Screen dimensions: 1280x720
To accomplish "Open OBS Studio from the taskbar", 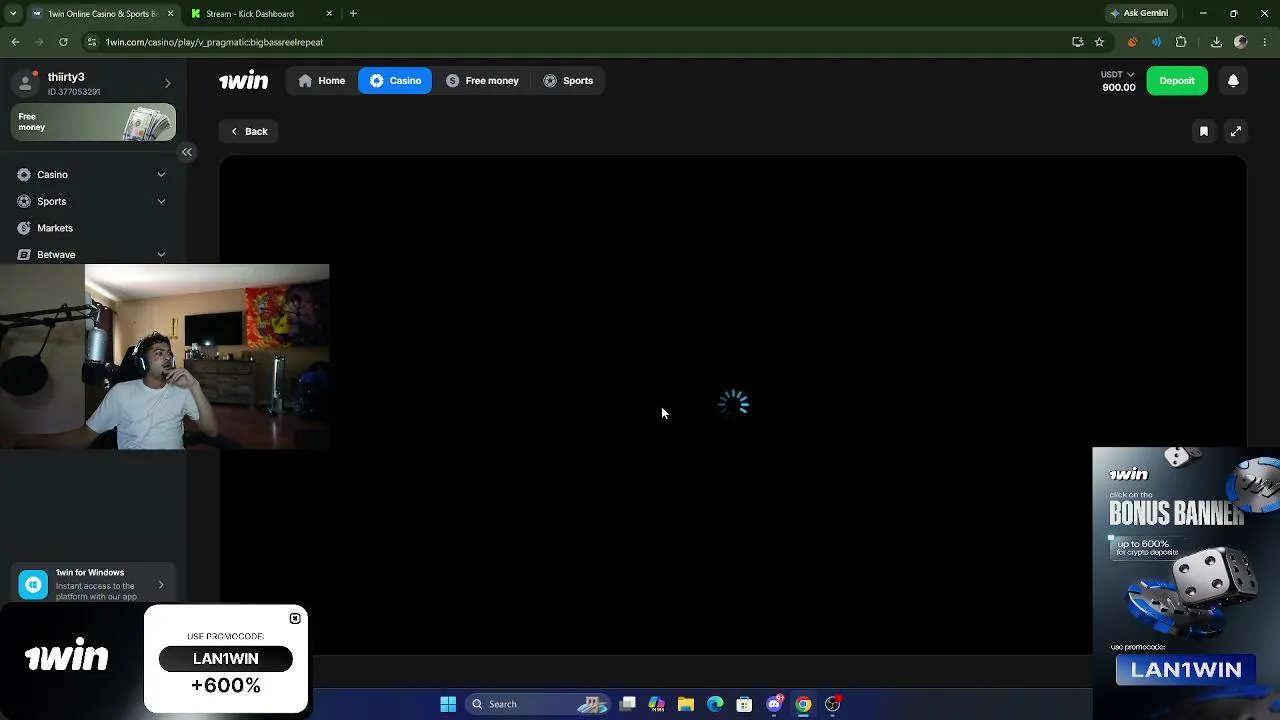I will [x=832, y=704].
